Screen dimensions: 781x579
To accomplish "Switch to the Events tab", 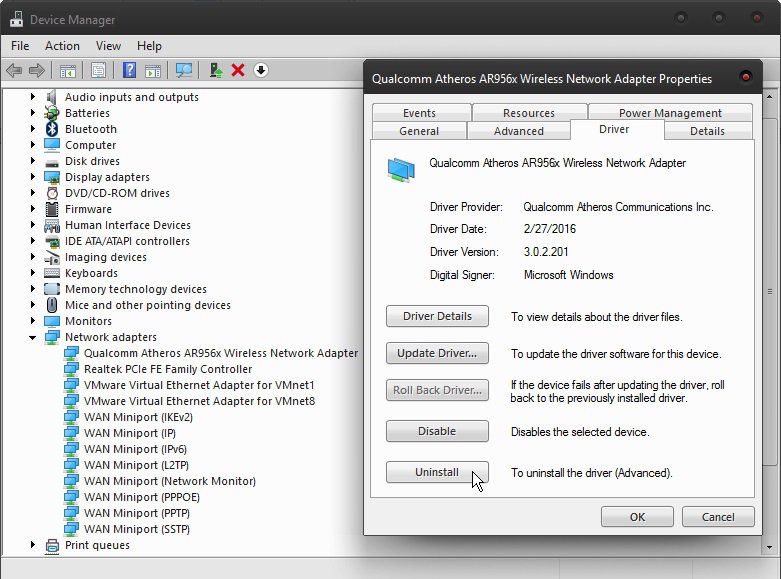I will tap(419, 113).
